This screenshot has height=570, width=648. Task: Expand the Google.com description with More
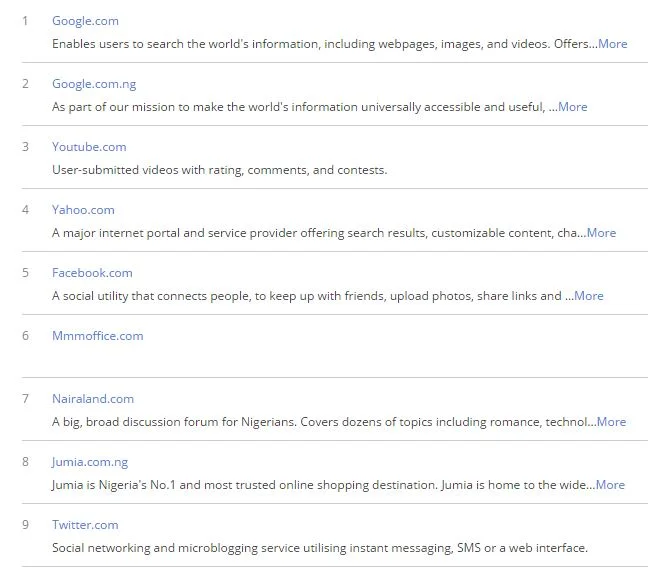coord(612,44)
